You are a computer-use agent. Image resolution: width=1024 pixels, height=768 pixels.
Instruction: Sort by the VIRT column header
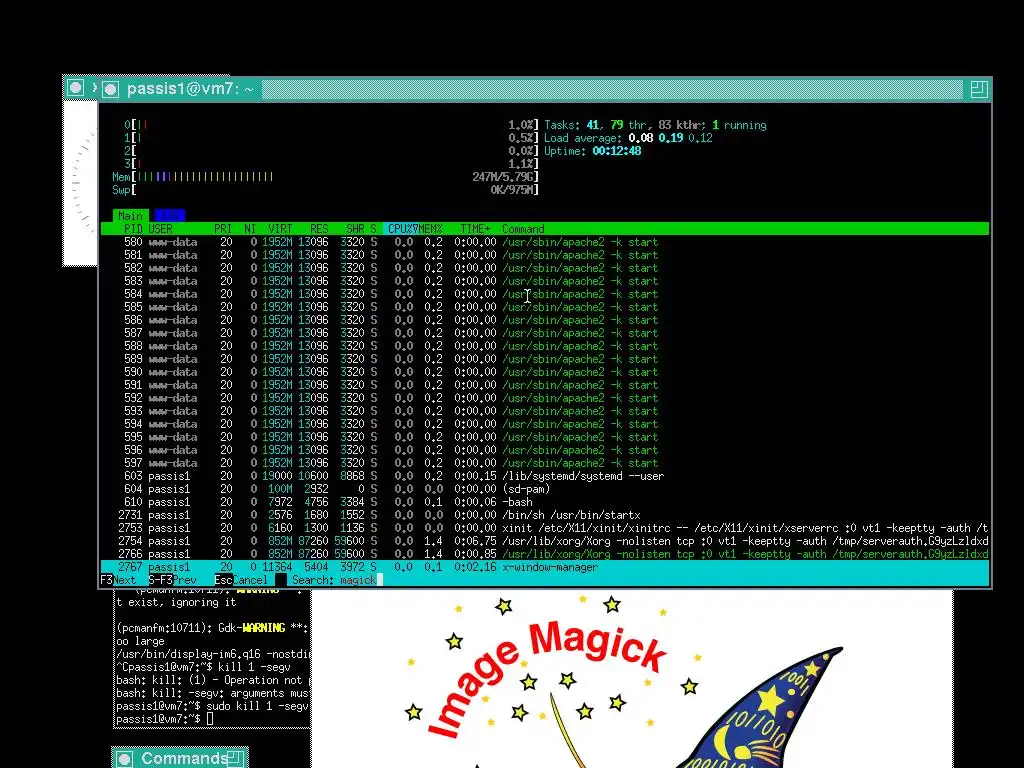click(x=280, y=229)
